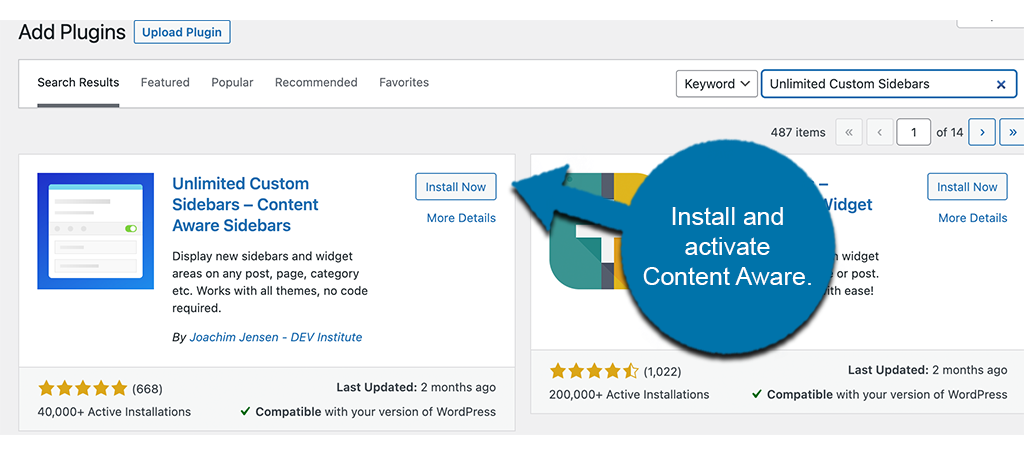Open the Joachim Jensen - DEV Institute author link

[276, 338]
